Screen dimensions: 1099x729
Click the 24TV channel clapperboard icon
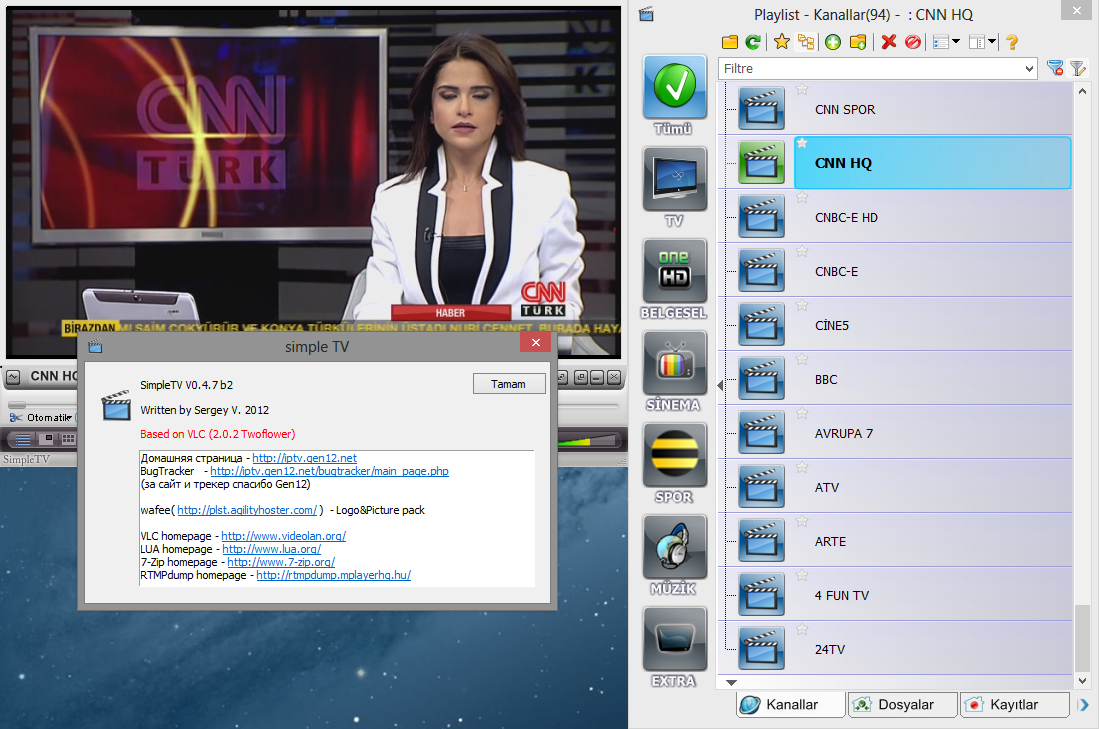pos(761,648)
